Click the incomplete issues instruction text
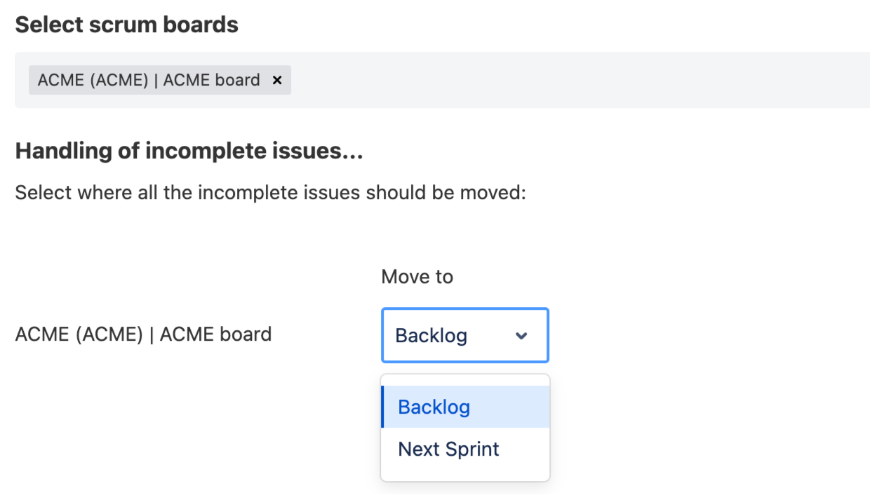Viewport: 870px width, 495px height. click(x=270, y=192)
